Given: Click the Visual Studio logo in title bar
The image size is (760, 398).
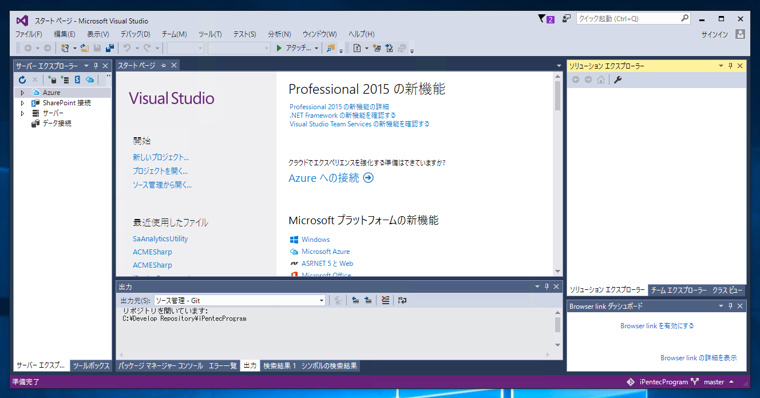Looking at the screenshot, I should 22,20.
